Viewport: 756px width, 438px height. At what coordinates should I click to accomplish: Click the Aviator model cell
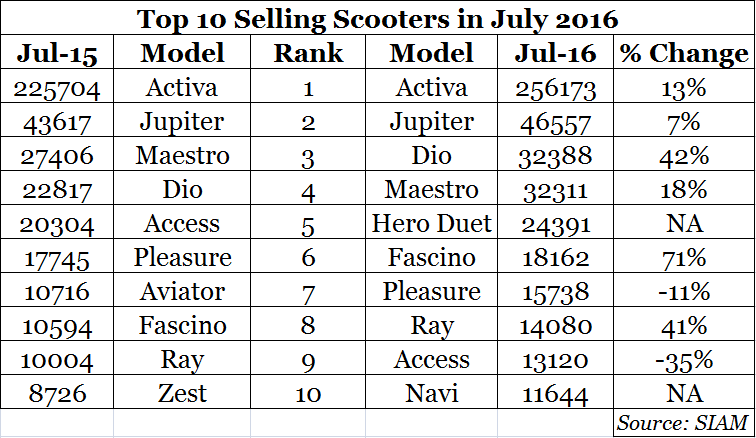[183, 292]
